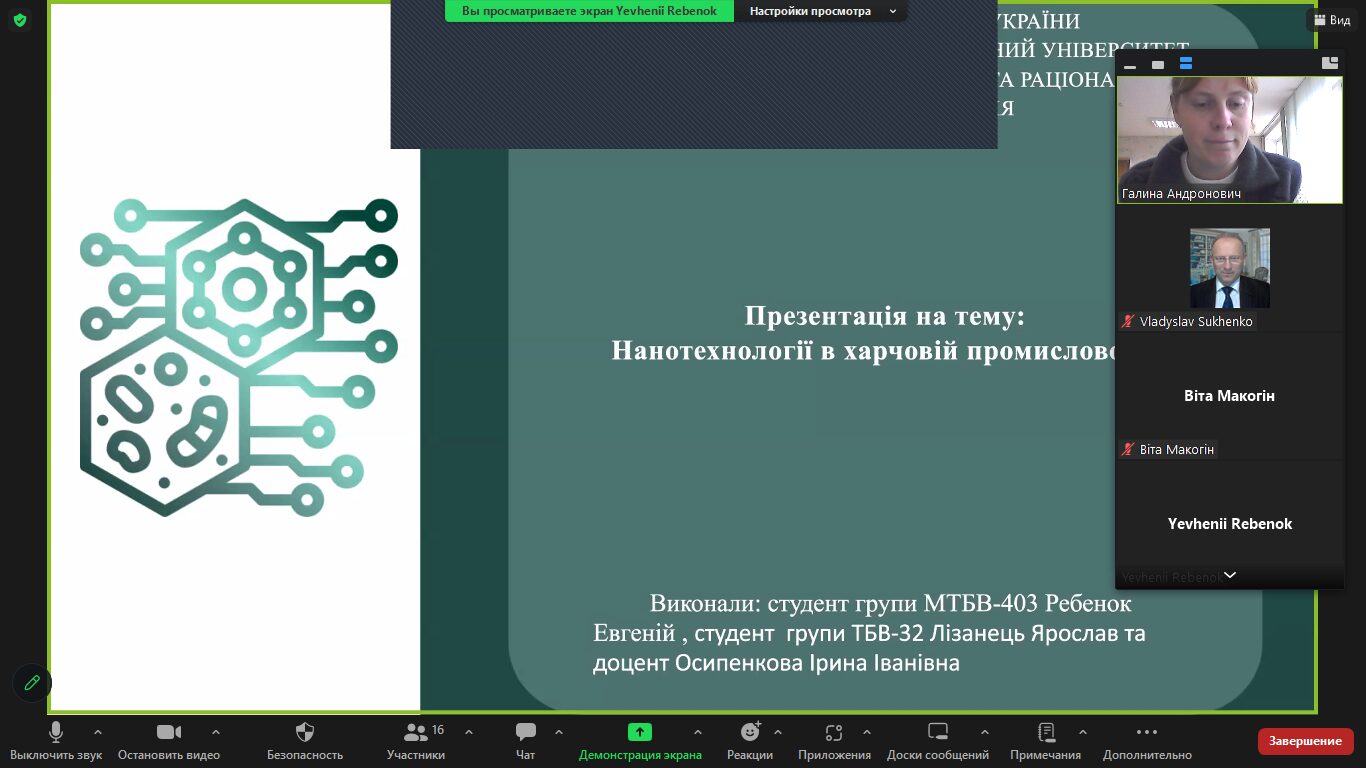Expand the chevron next to Участники

pos(469,732)
